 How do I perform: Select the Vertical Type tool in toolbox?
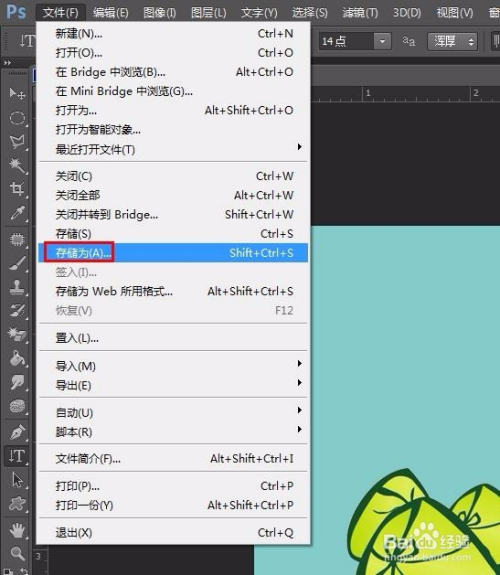(17, 456)
